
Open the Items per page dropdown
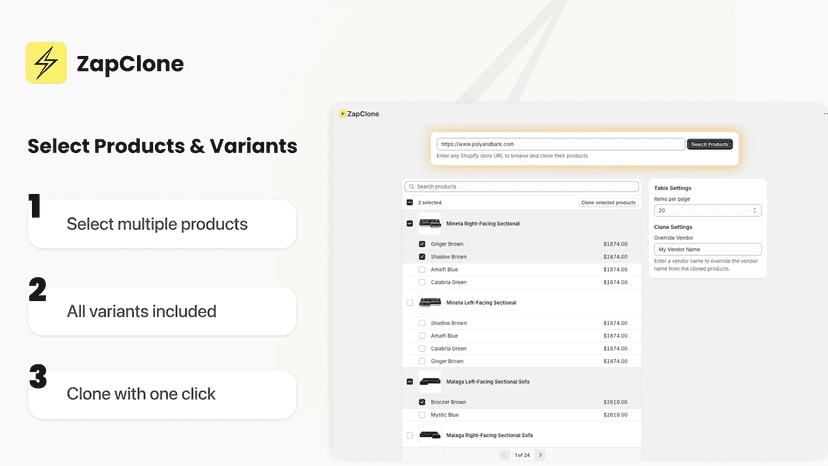pos(708,210)
